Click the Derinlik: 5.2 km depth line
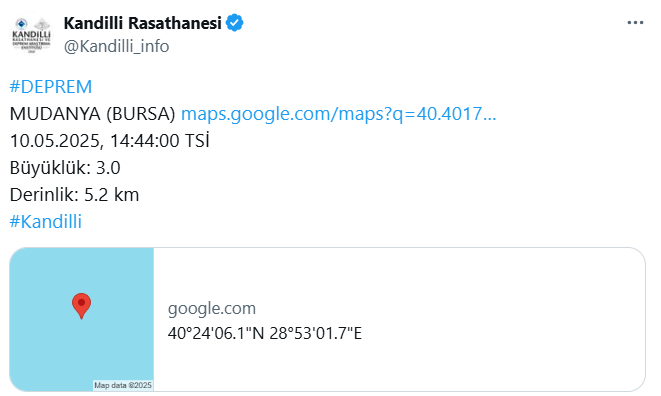This screenshot has height=396, width=661. (x=74, y=195)
